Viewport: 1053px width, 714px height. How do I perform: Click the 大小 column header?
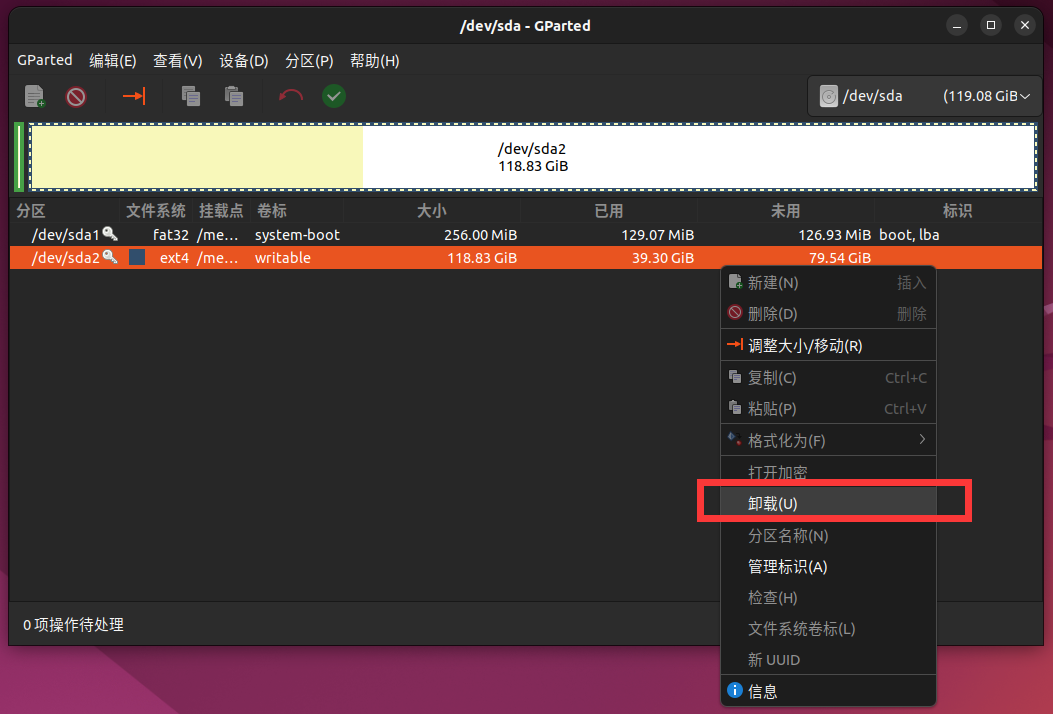click(x=431, y=211)
